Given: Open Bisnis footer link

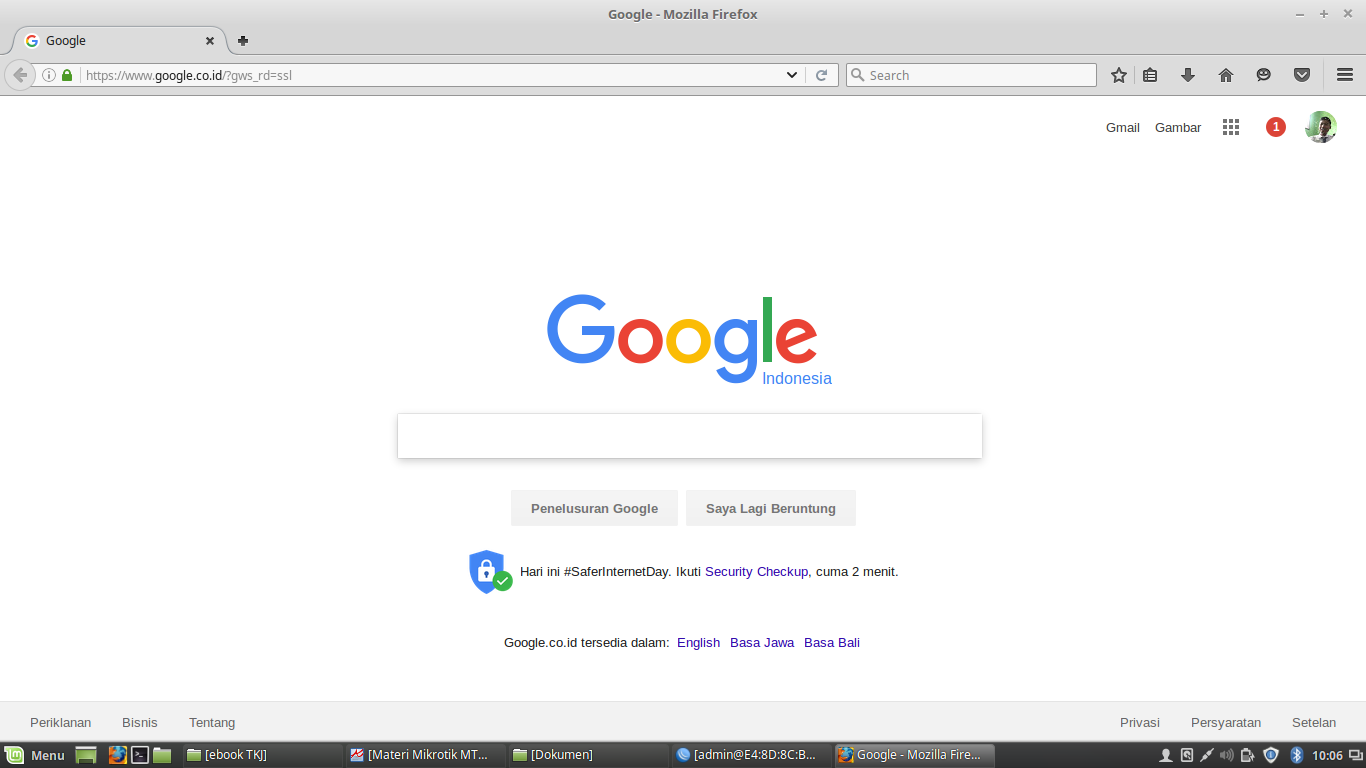Looking at the screenshot, I should (140, 722).
